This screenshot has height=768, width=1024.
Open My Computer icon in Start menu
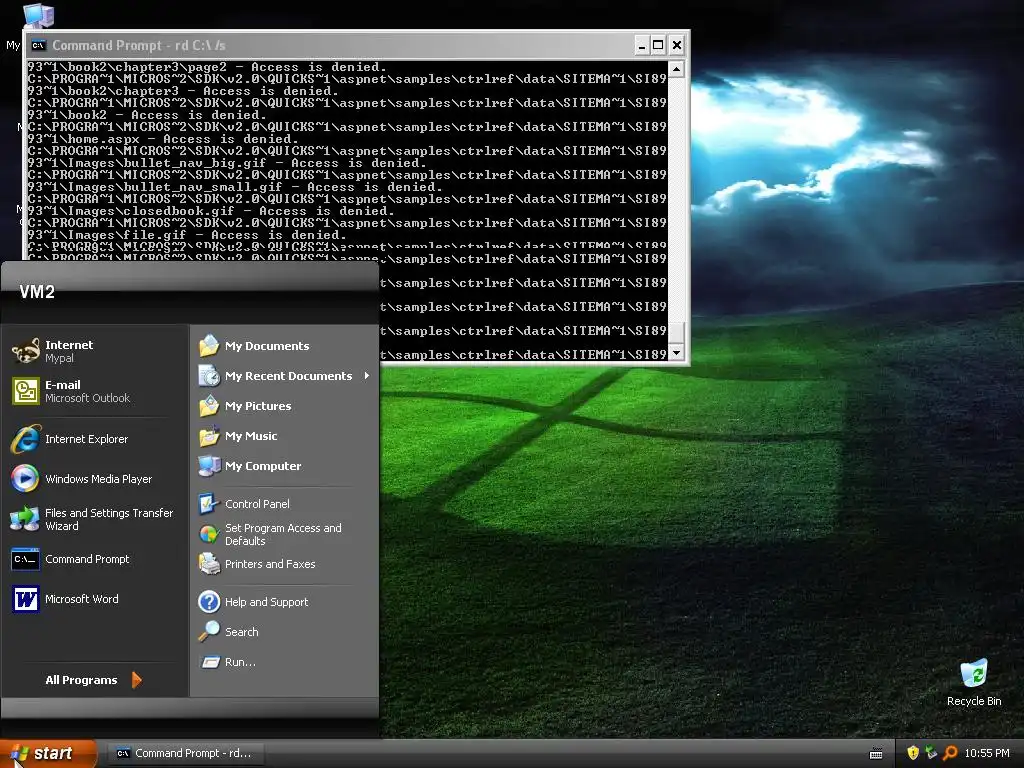(209, 466)
